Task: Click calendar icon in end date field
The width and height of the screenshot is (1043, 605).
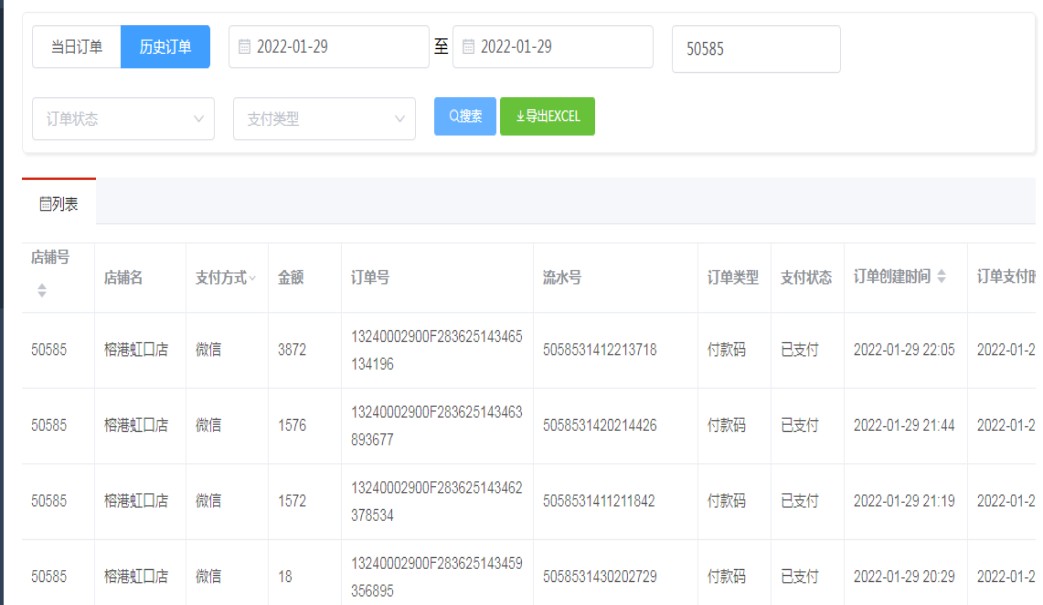Action: coord(468,47)
